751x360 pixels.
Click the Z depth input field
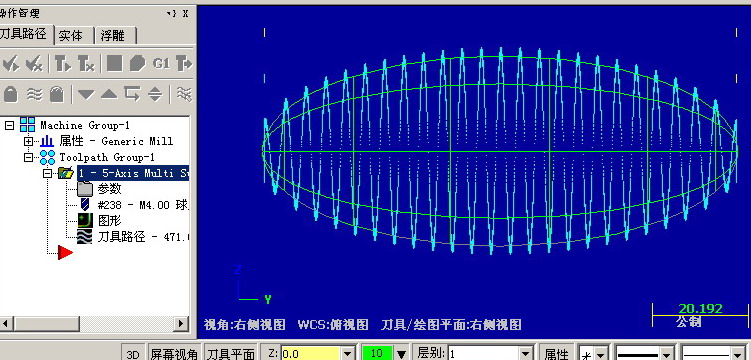click(310, 354)
